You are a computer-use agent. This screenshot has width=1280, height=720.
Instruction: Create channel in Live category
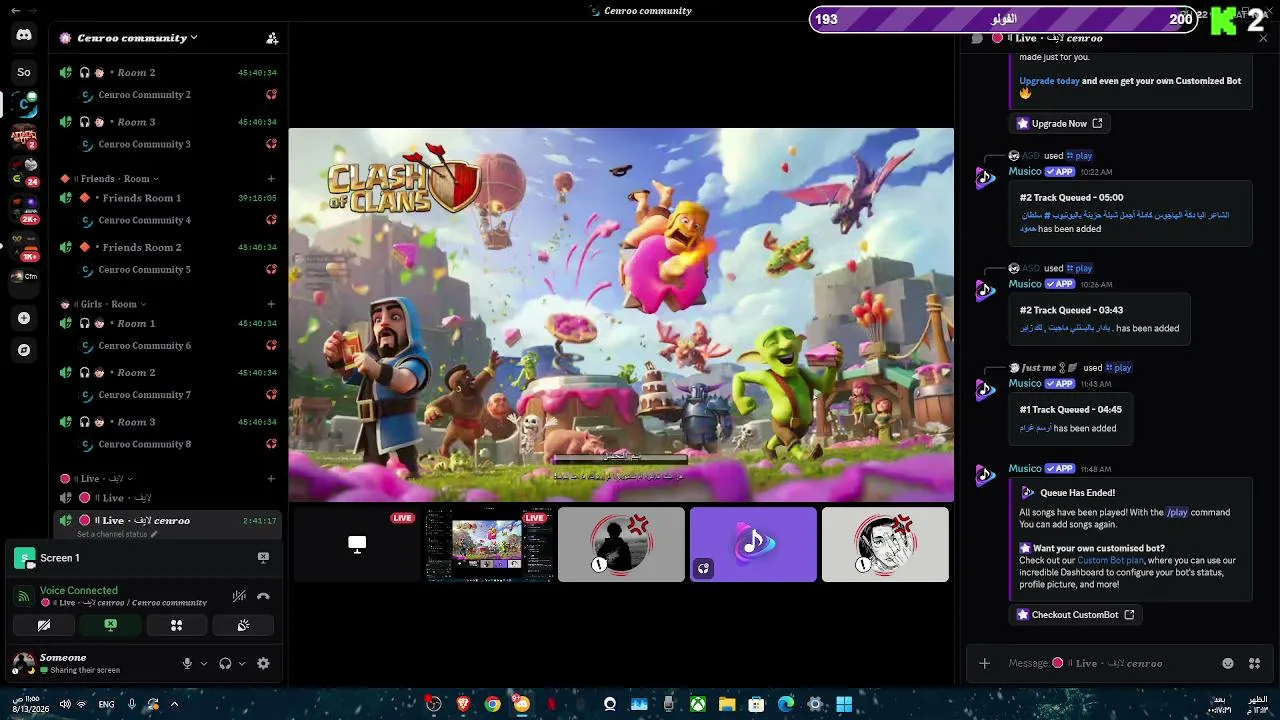tap(271, 479)
